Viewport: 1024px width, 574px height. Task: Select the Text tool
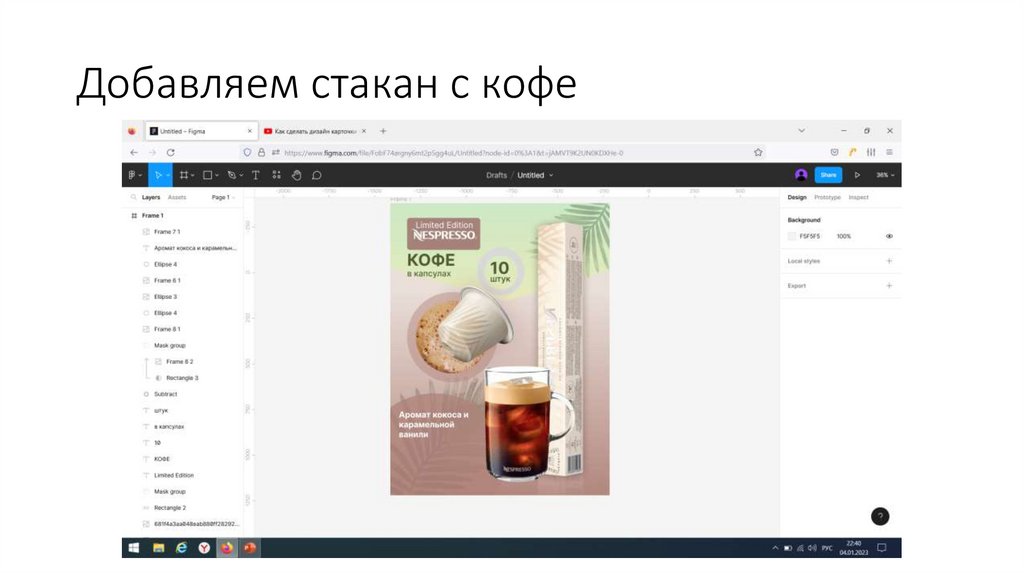[255, 175]
